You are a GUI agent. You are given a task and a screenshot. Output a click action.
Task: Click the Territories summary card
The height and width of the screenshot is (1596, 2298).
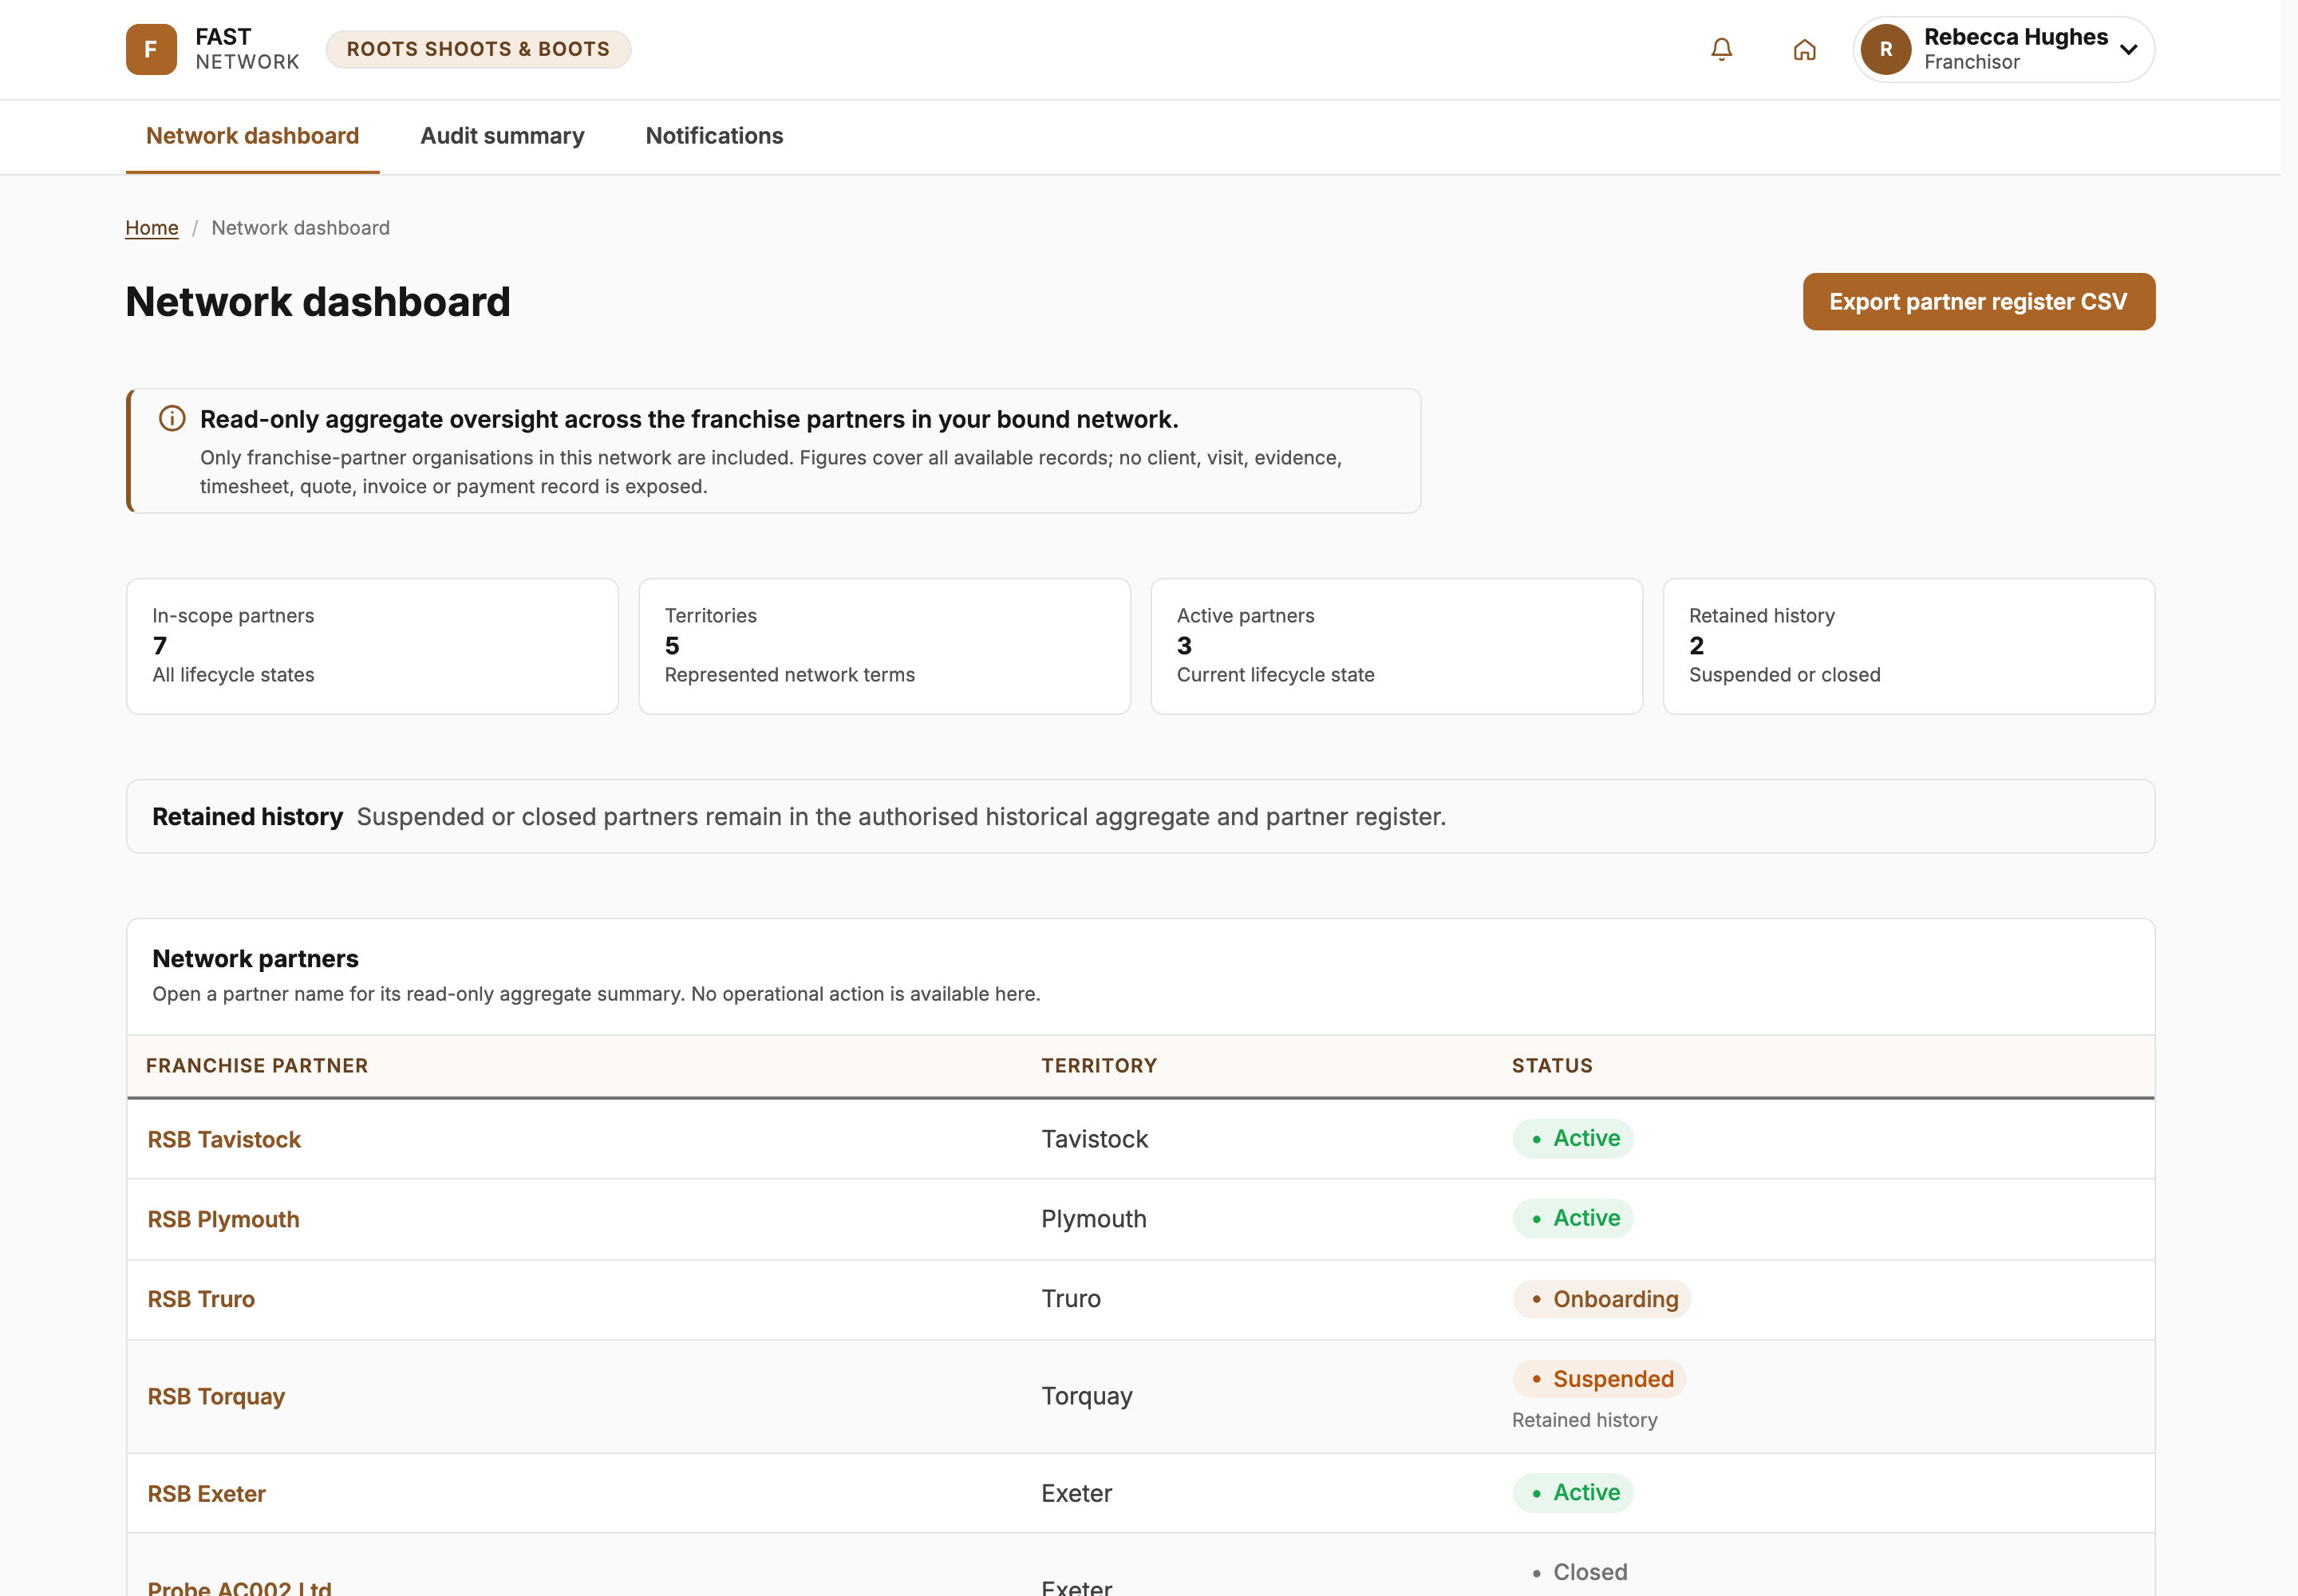[x=884, y=646]
